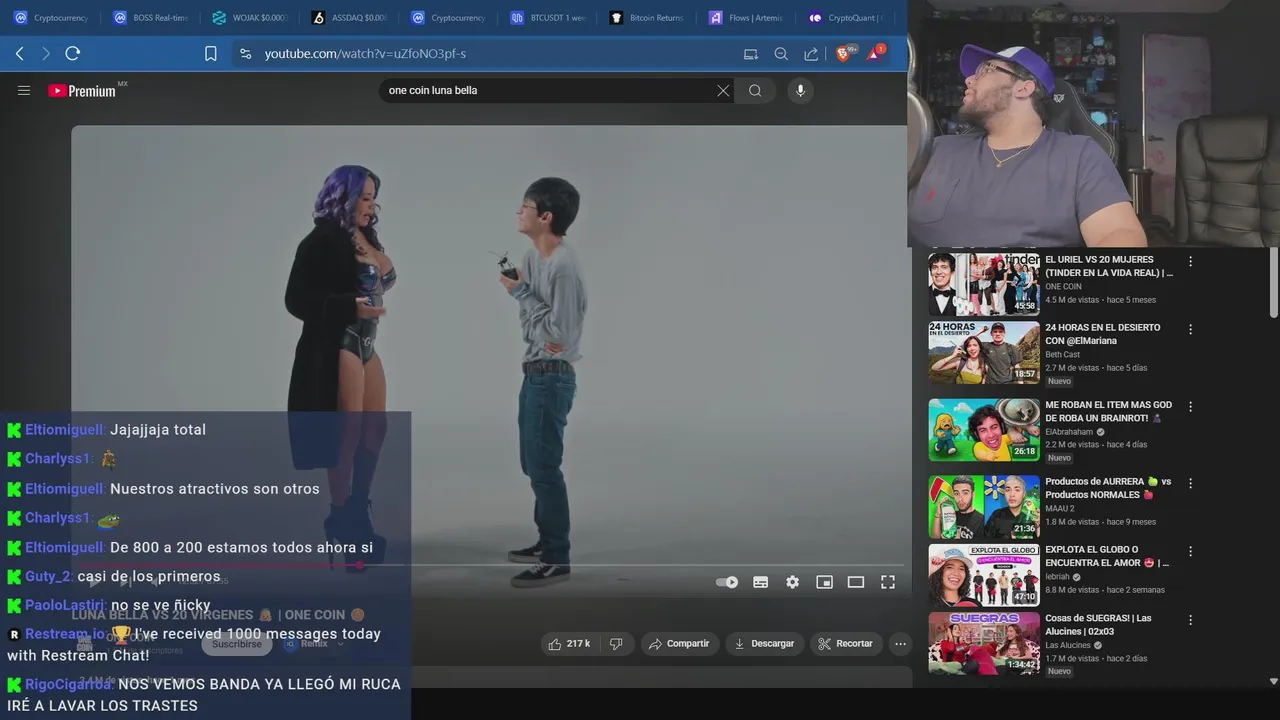Switch to CryptoQuant browser tab
The width and height of the screenshot is (1280, 720).
click(x=845, y=18)
